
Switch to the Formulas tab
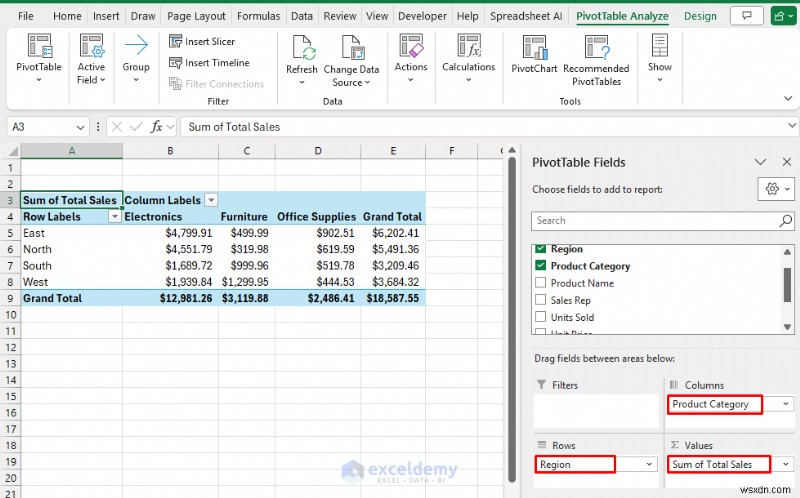(259, 16)
